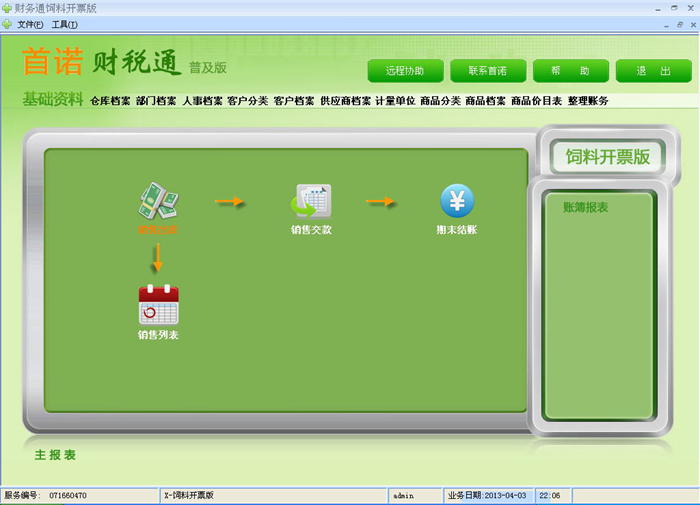The width and height of the screenshot is (700, 505).
Task: Open the 工具(T) menu
Action: tap(65, 24)
